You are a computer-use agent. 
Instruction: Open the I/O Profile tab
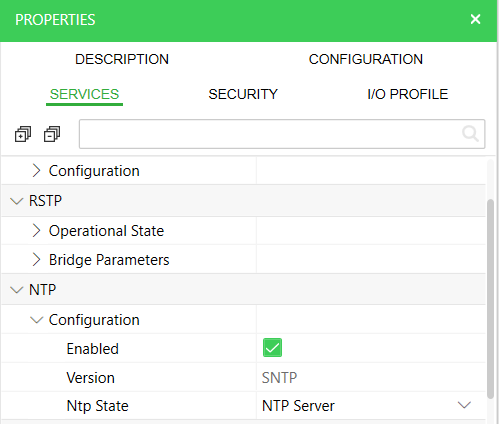407,94
